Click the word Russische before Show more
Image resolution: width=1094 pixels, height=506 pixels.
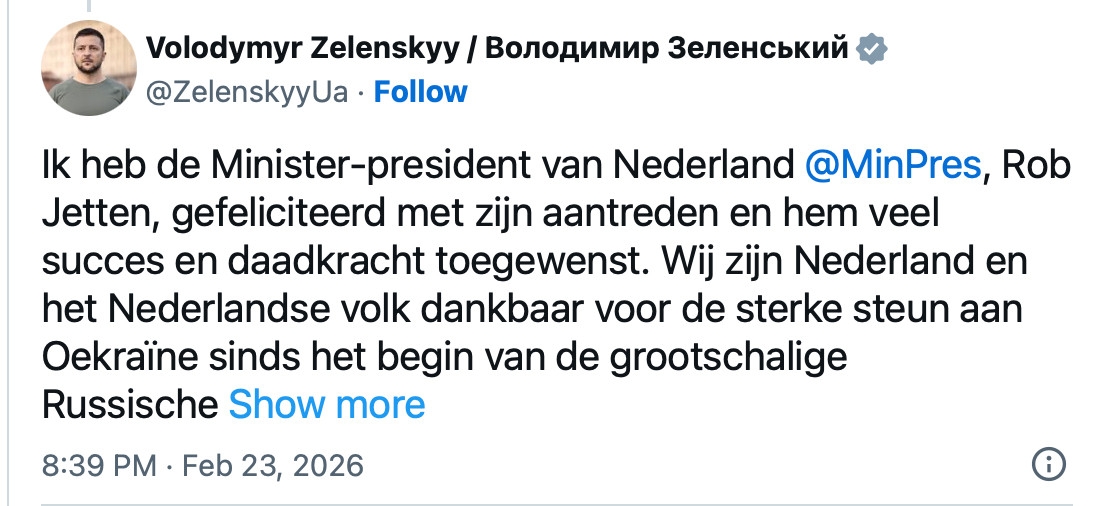point(130,404)
